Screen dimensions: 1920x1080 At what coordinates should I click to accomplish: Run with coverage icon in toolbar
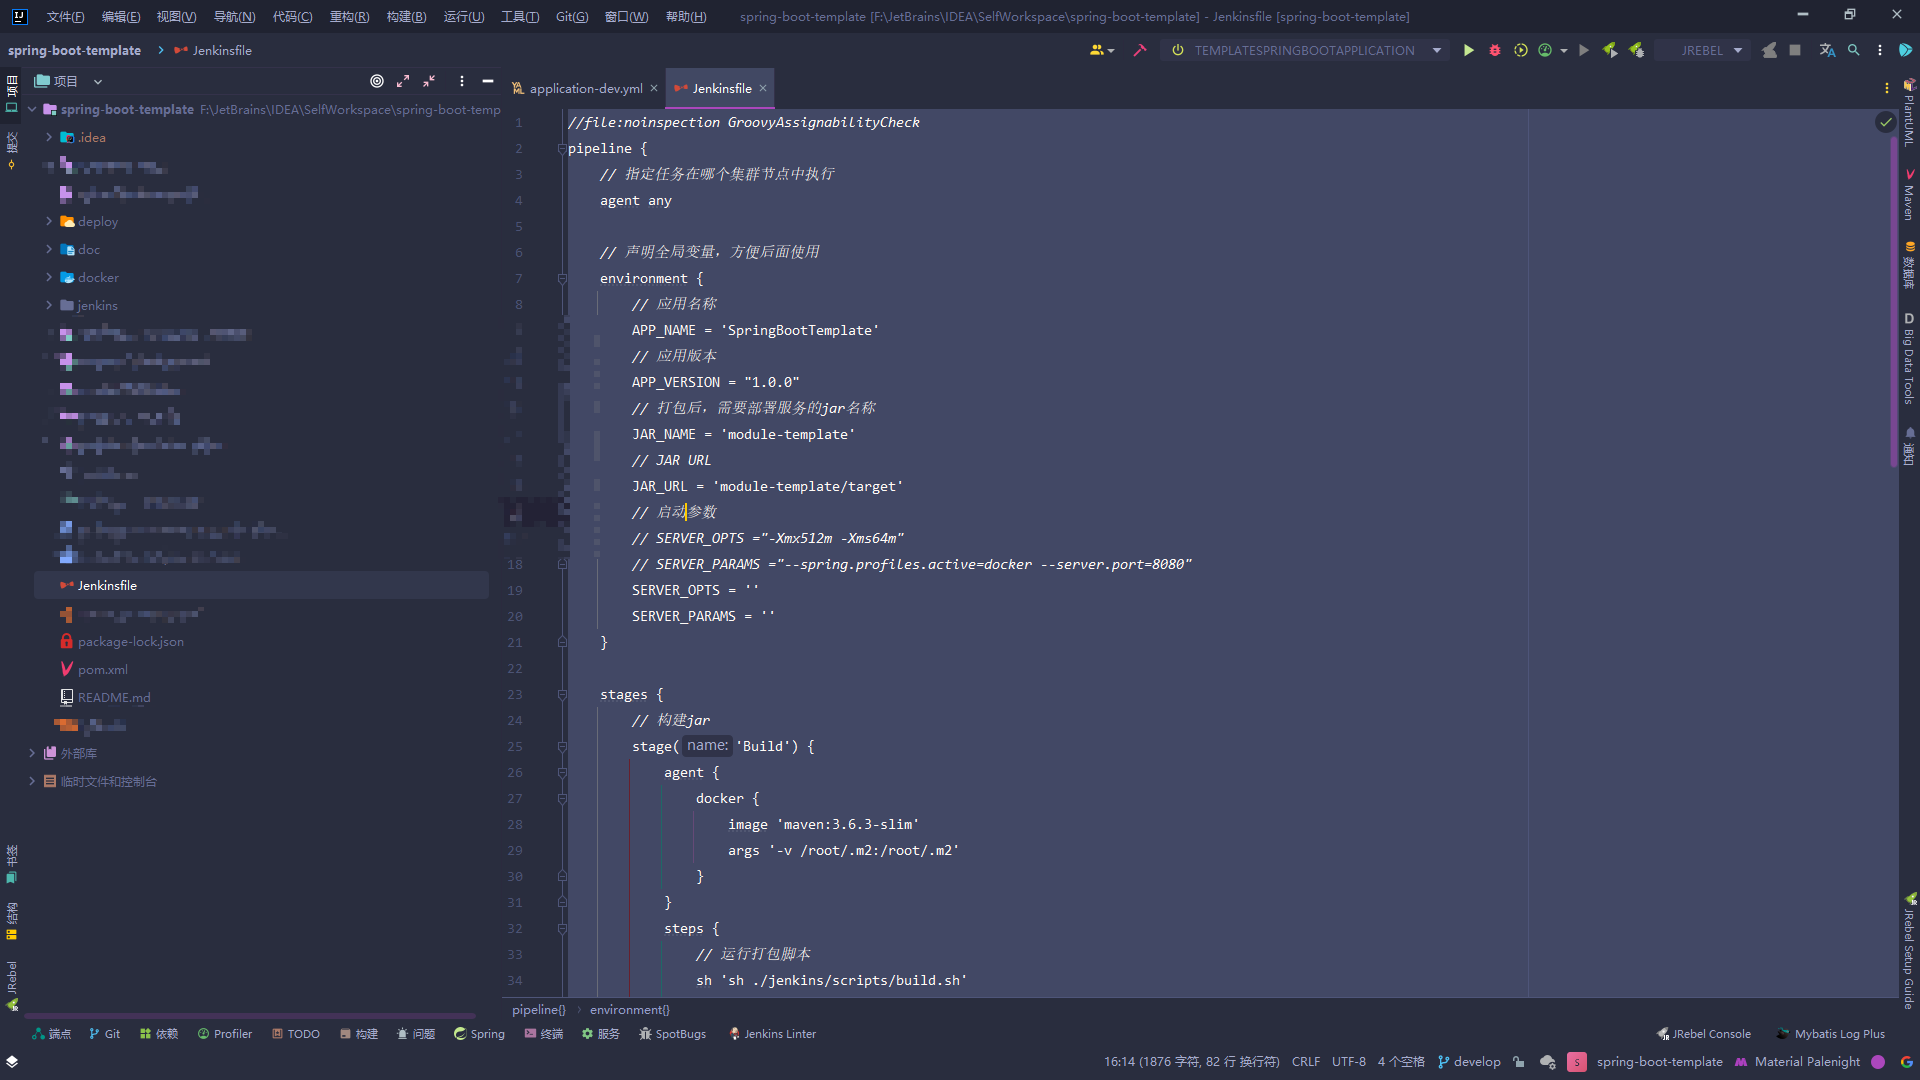[x=1520, y=50]
